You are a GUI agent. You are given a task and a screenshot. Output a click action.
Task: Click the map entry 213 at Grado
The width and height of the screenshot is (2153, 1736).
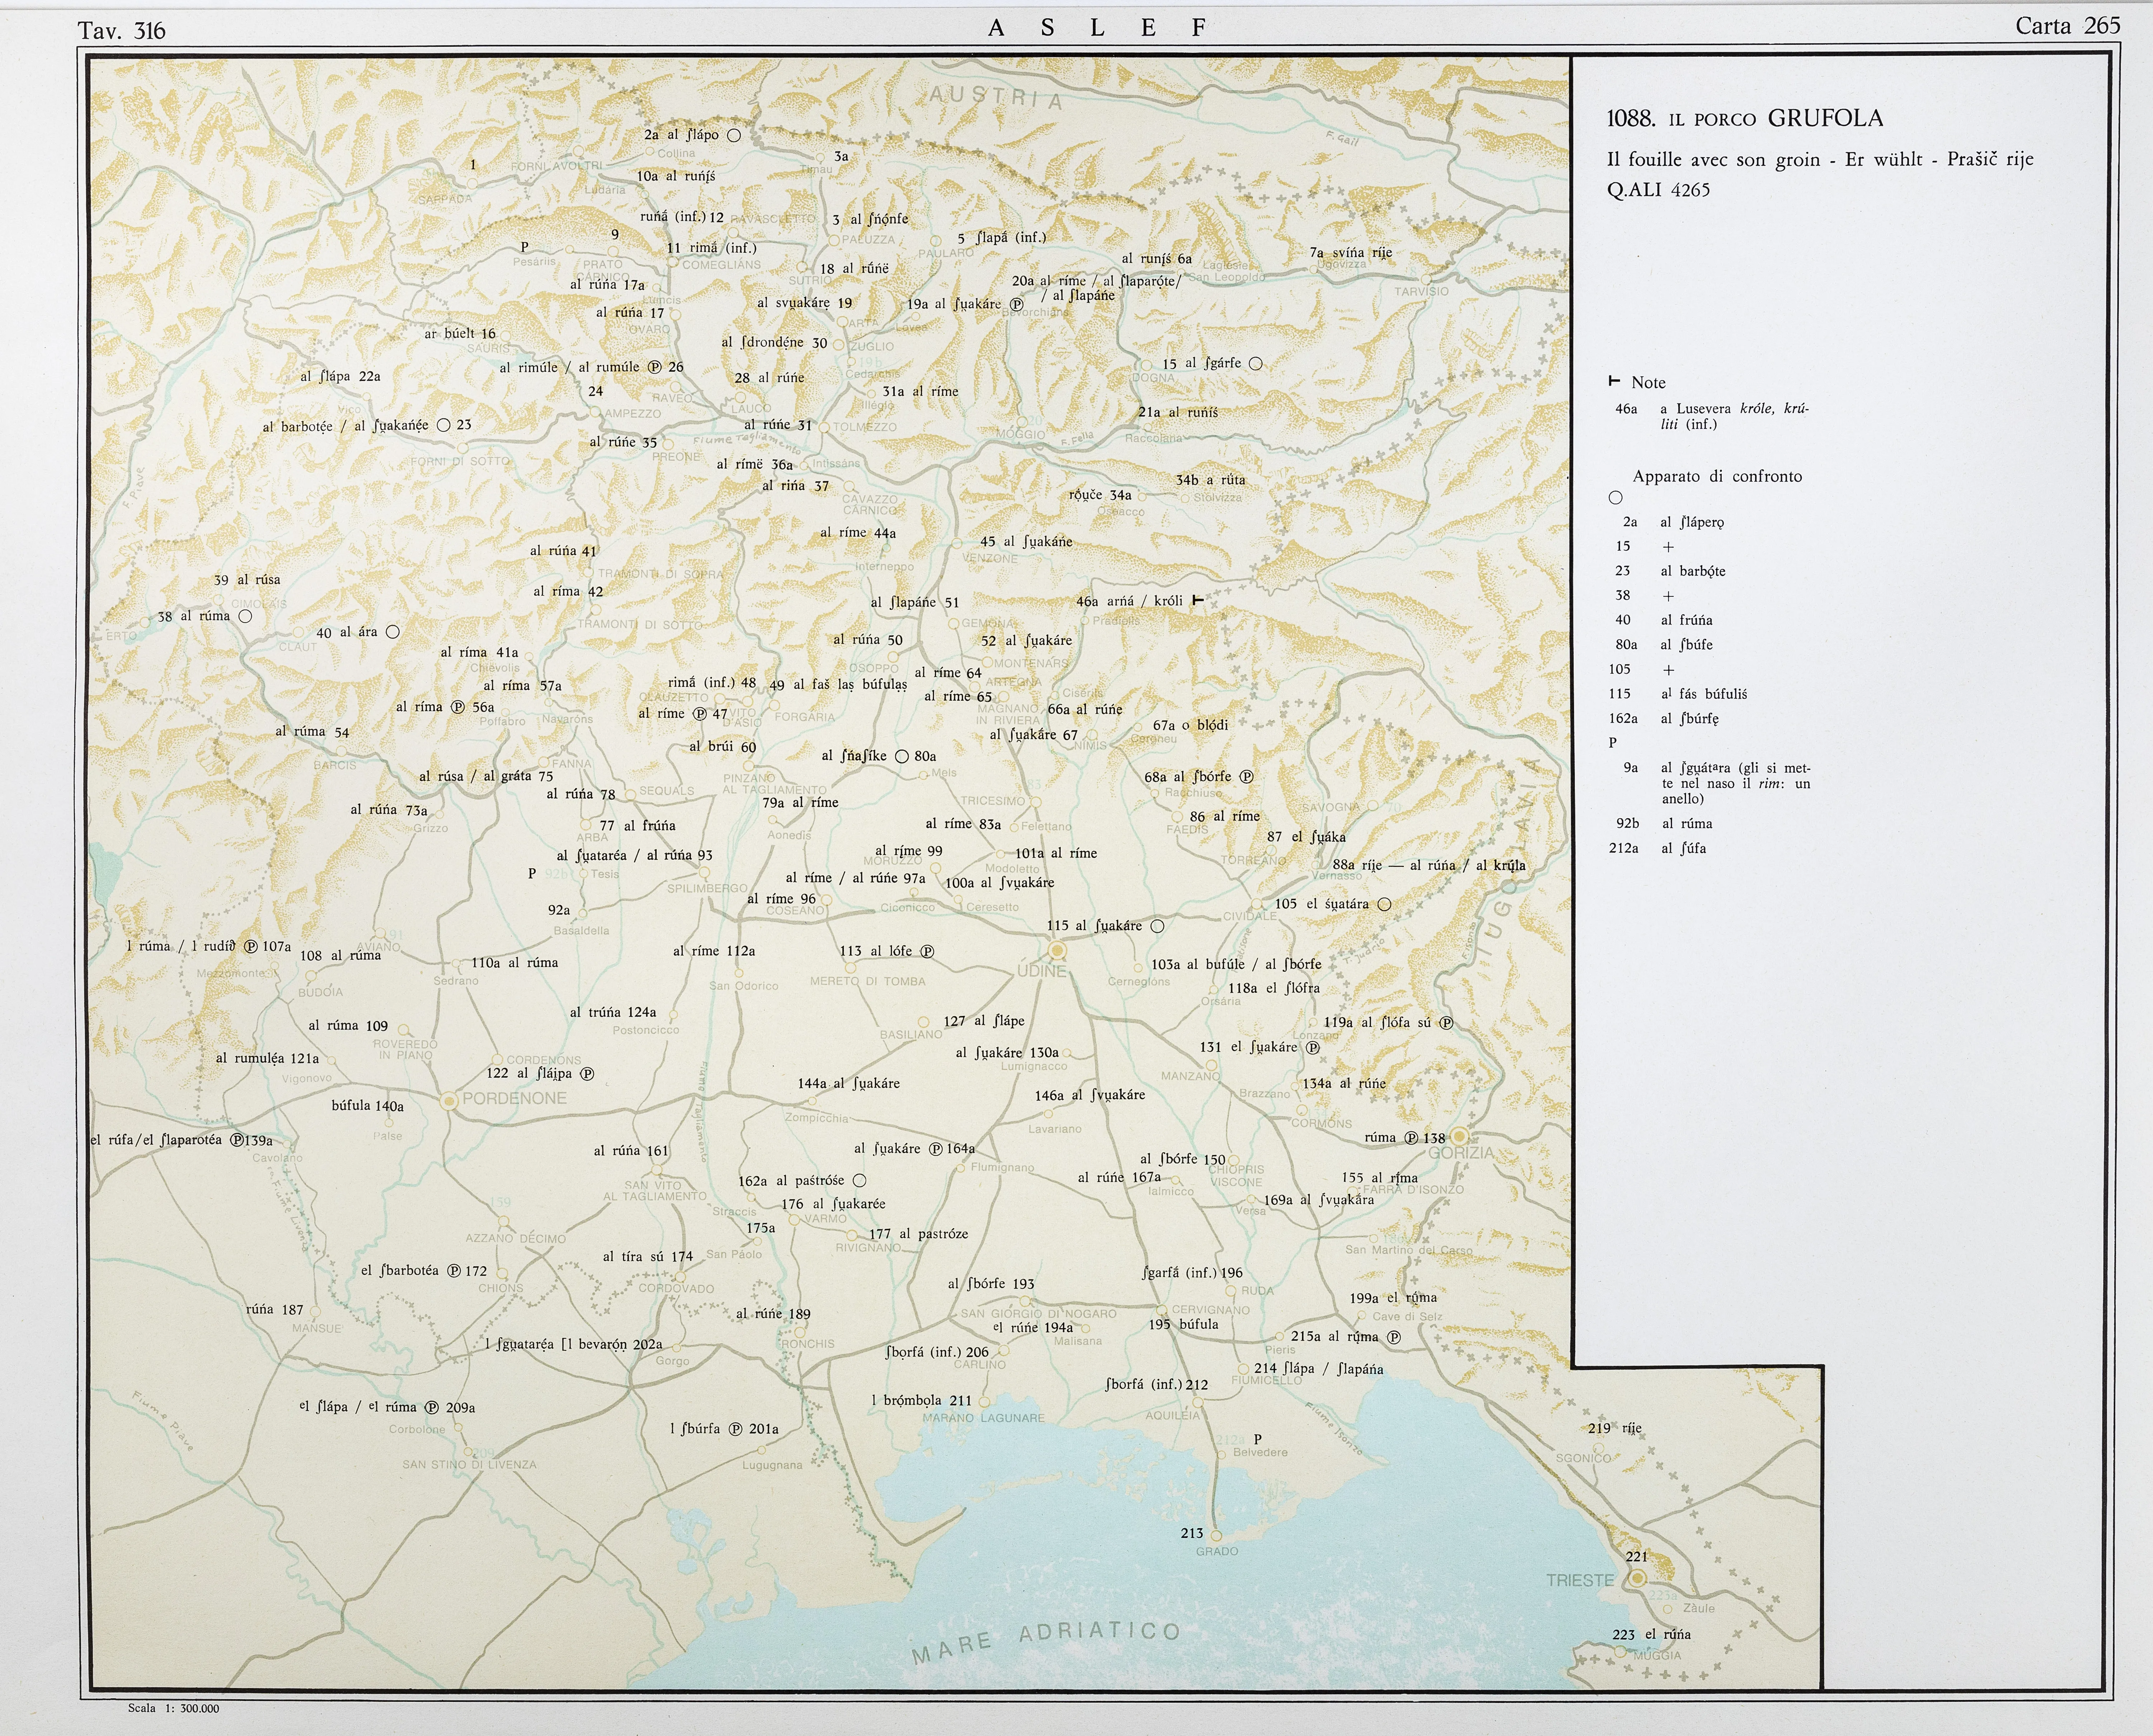pos(1192,1533)
